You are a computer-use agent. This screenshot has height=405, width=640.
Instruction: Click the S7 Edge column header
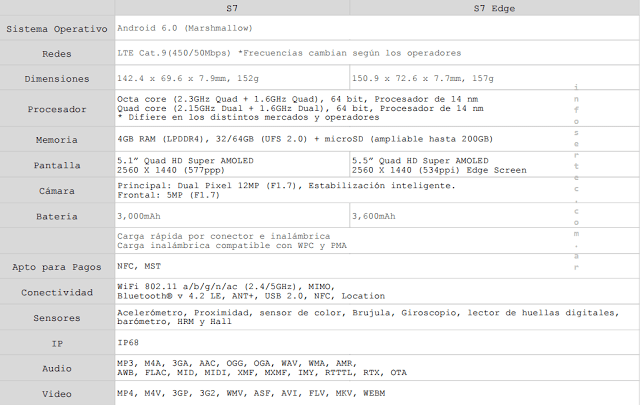pyautogui.click(x=494, y=8)
